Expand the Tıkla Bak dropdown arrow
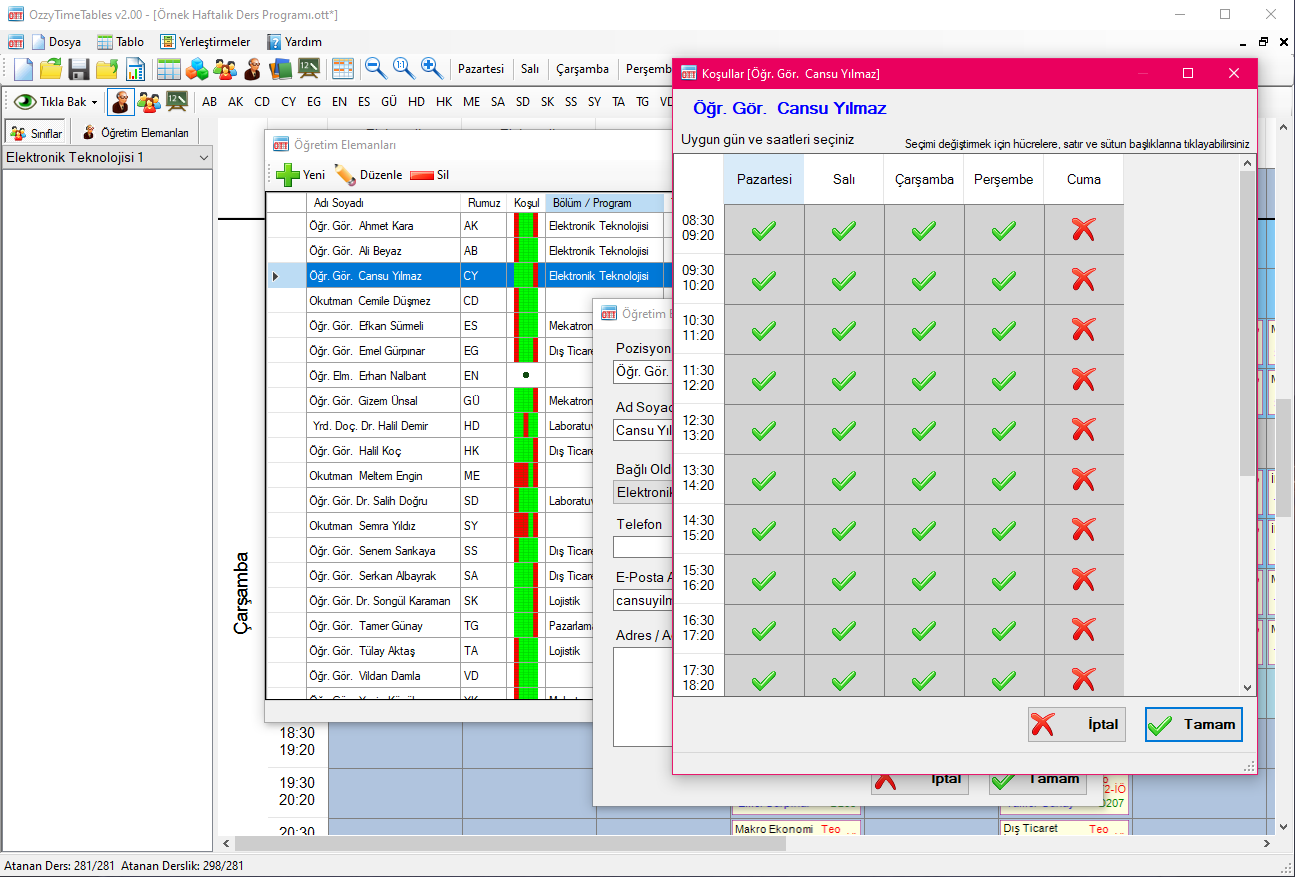 tap(94, 101)
